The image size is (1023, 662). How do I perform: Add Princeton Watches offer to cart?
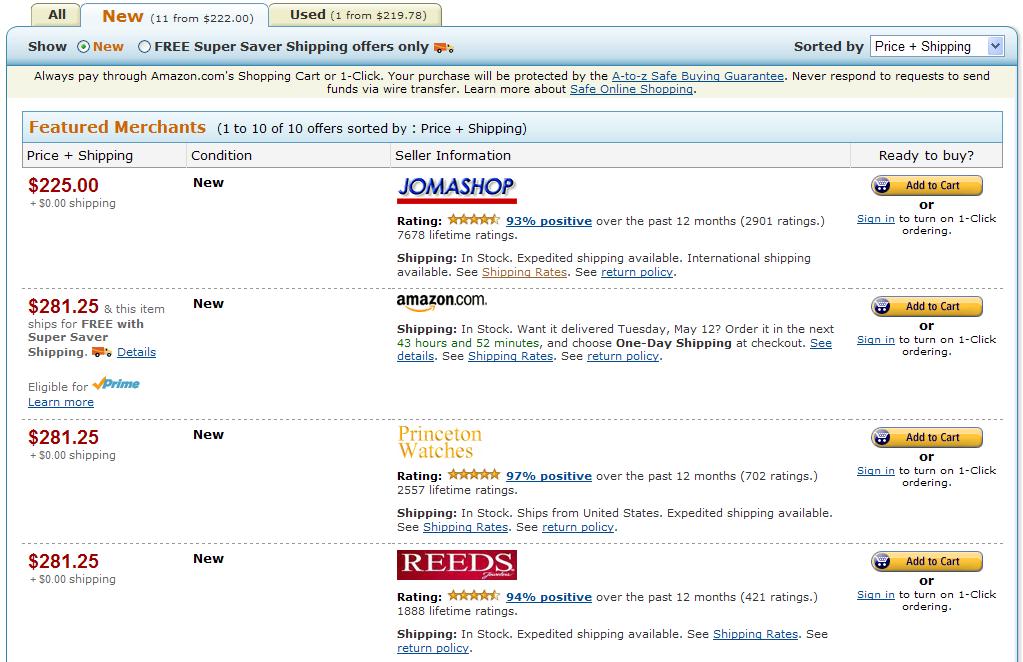click(x=926, y=437)
